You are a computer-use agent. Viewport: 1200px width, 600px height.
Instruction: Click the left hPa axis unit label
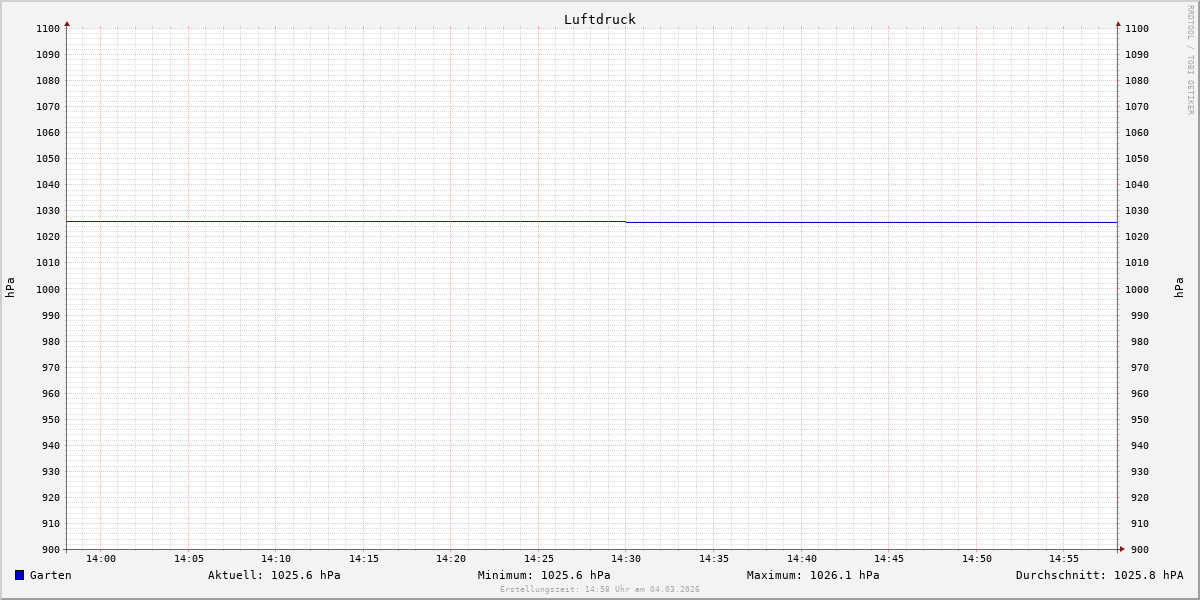pos(10,288)
